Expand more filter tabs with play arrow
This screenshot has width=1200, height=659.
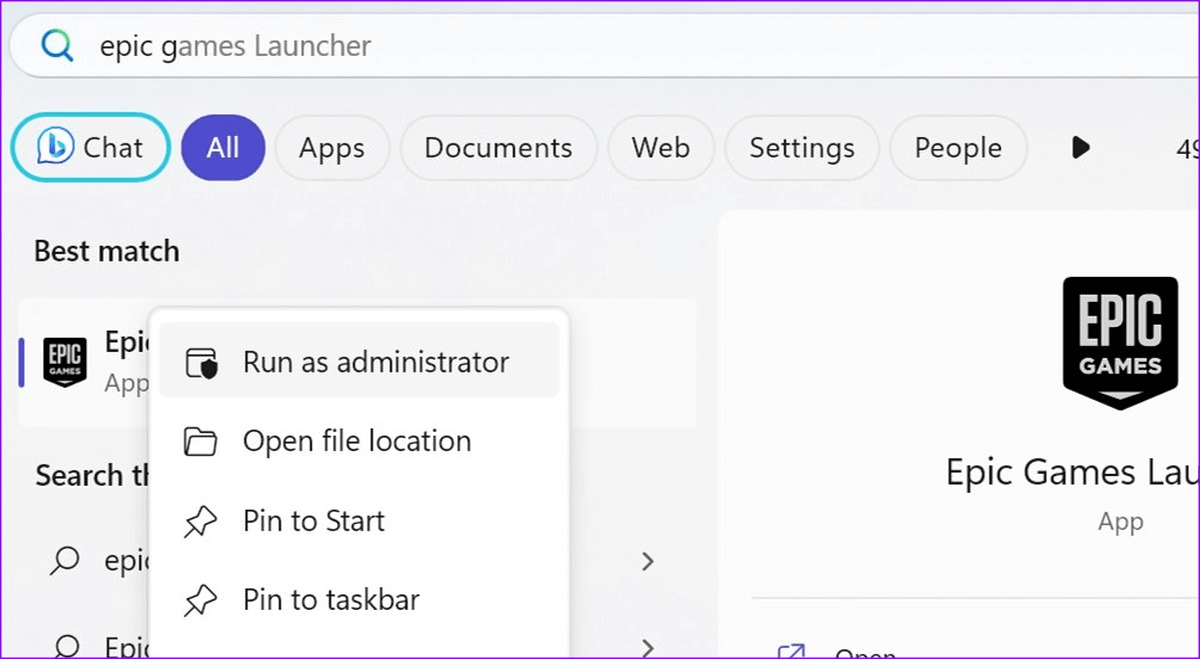click(1080, 148)
